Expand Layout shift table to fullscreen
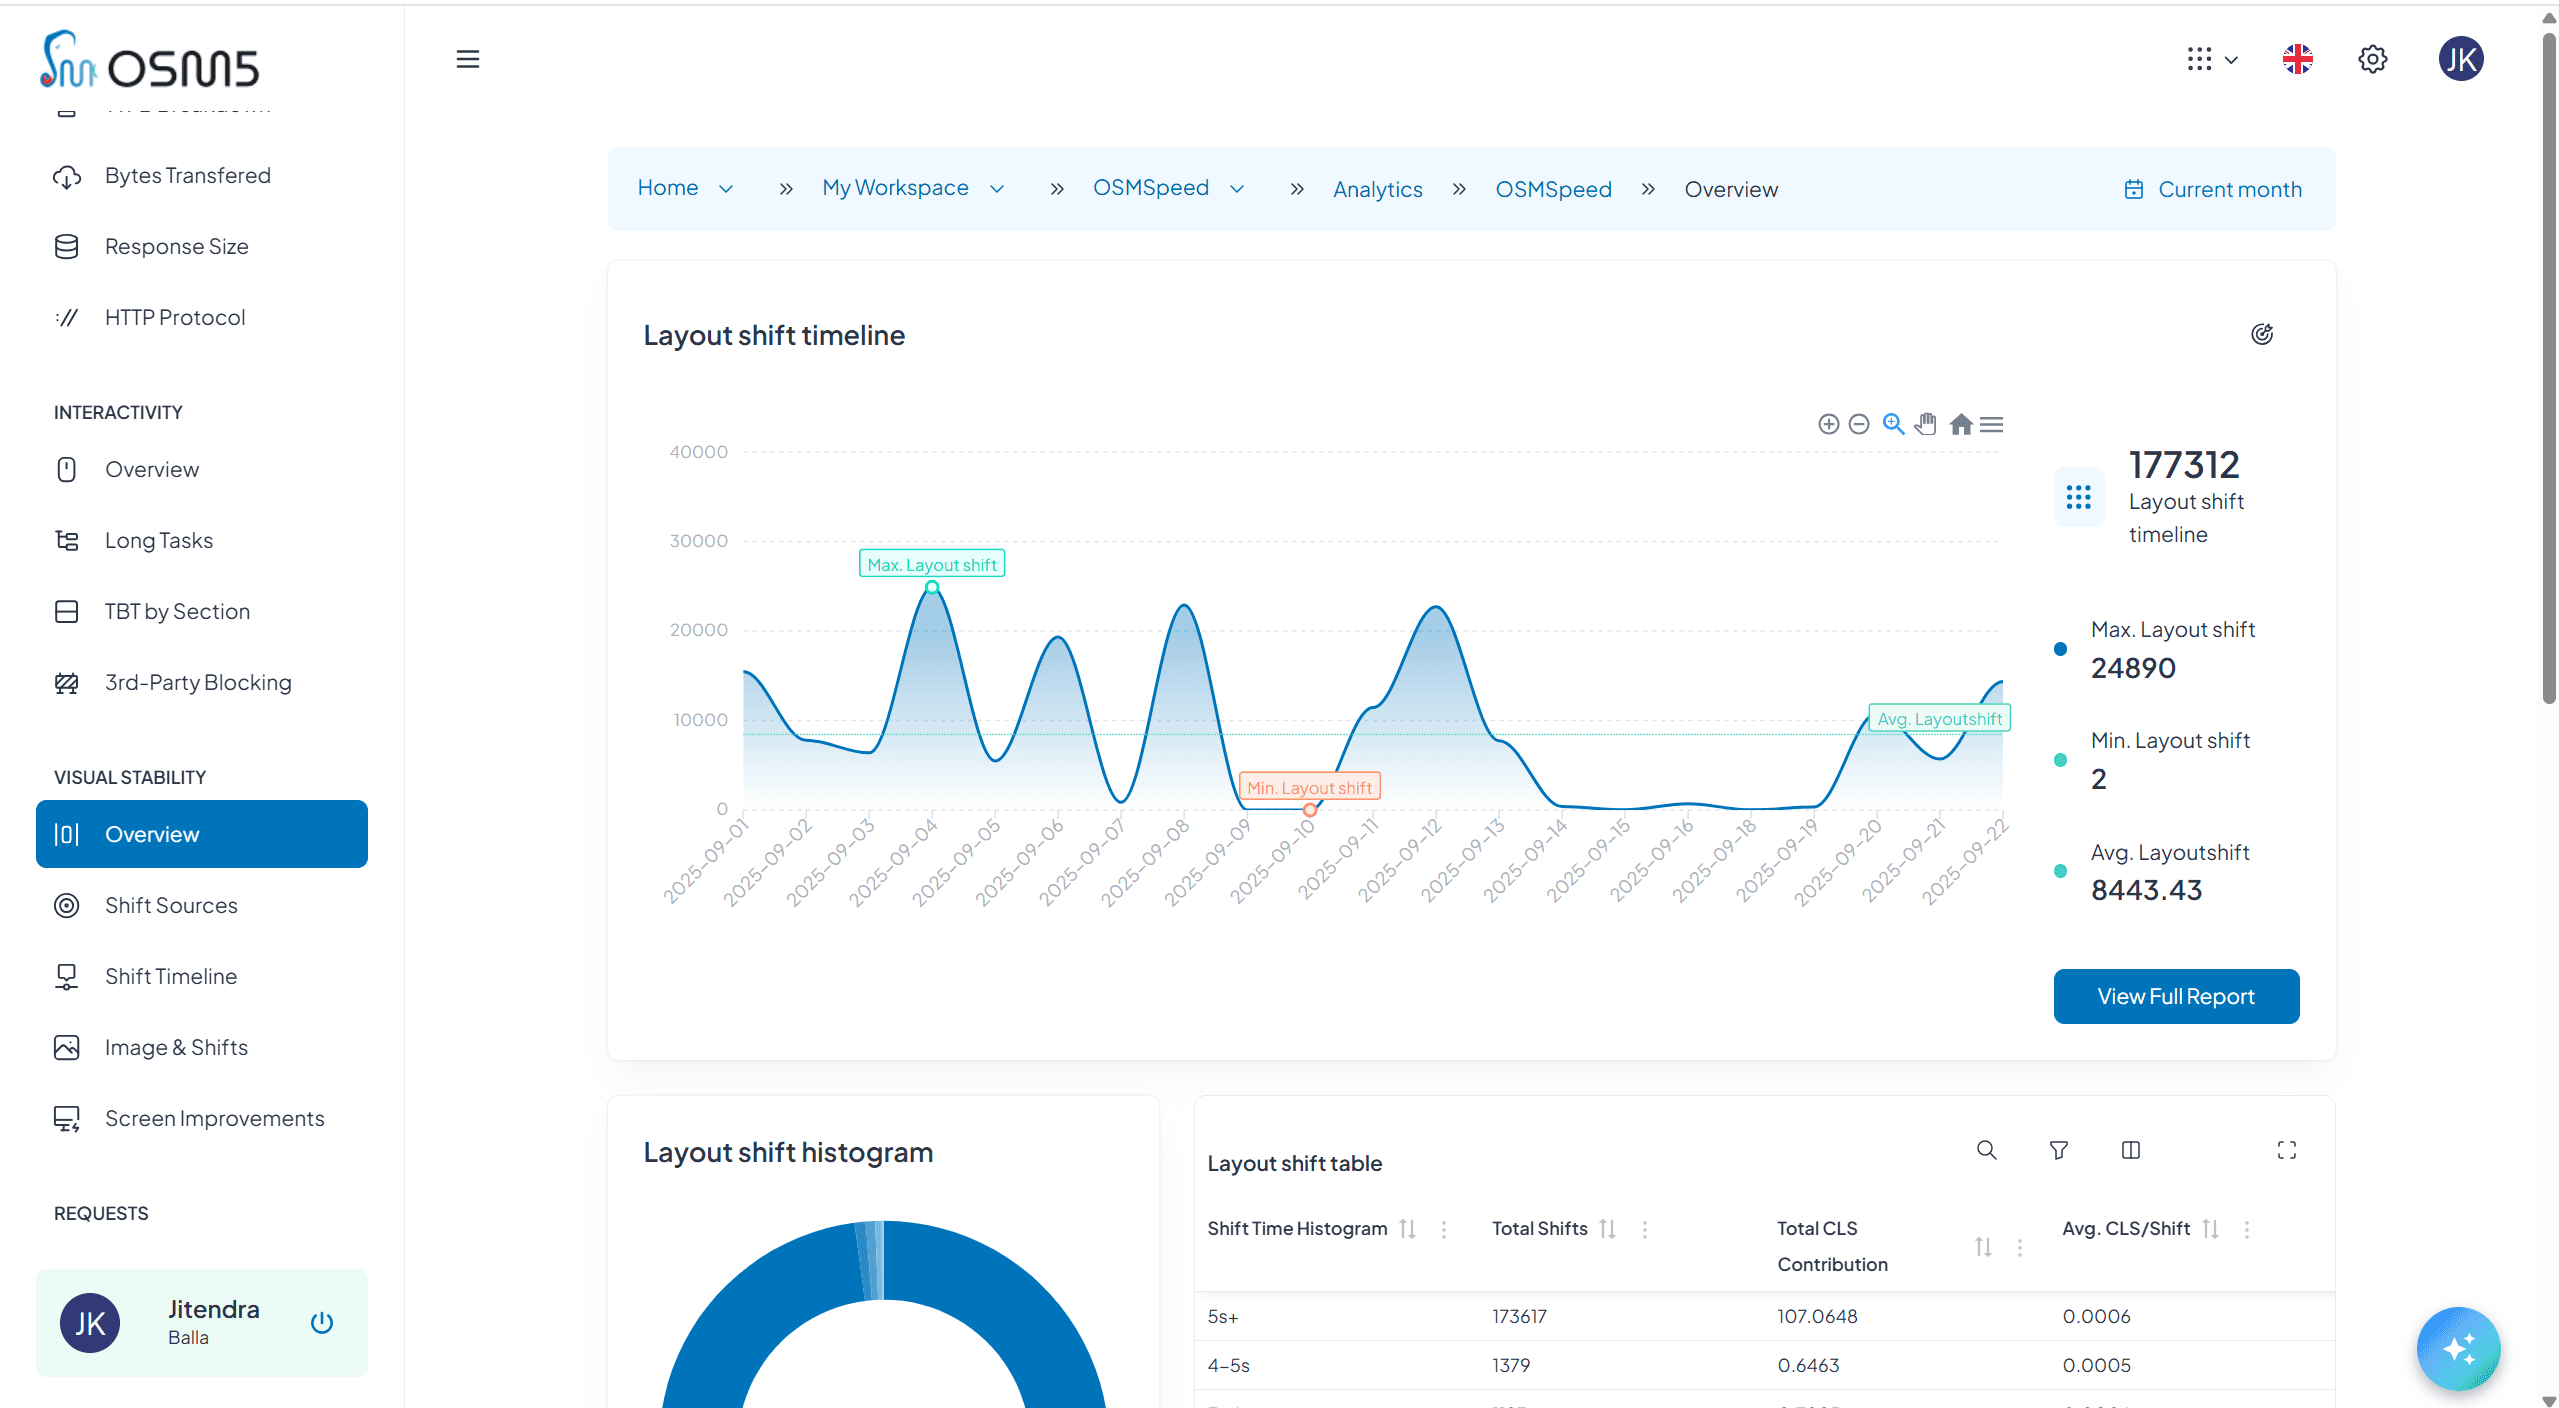The width and height of the screenshot is (2559, 1408). point(2286,1150)
